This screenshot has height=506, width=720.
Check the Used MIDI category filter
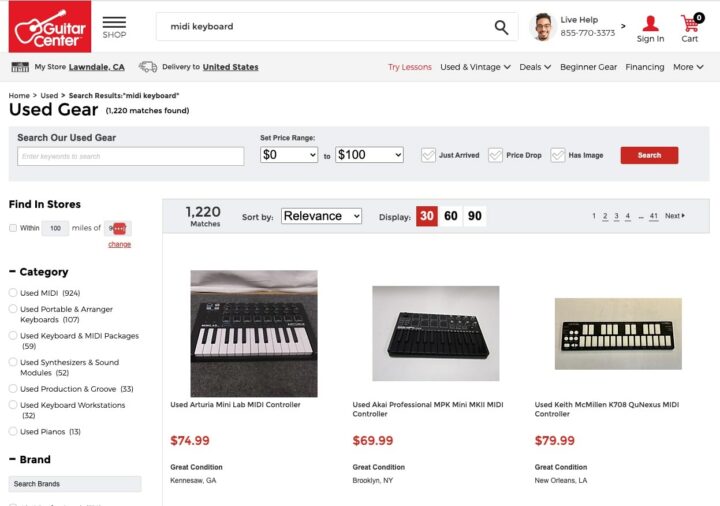[x=13, y=293]
